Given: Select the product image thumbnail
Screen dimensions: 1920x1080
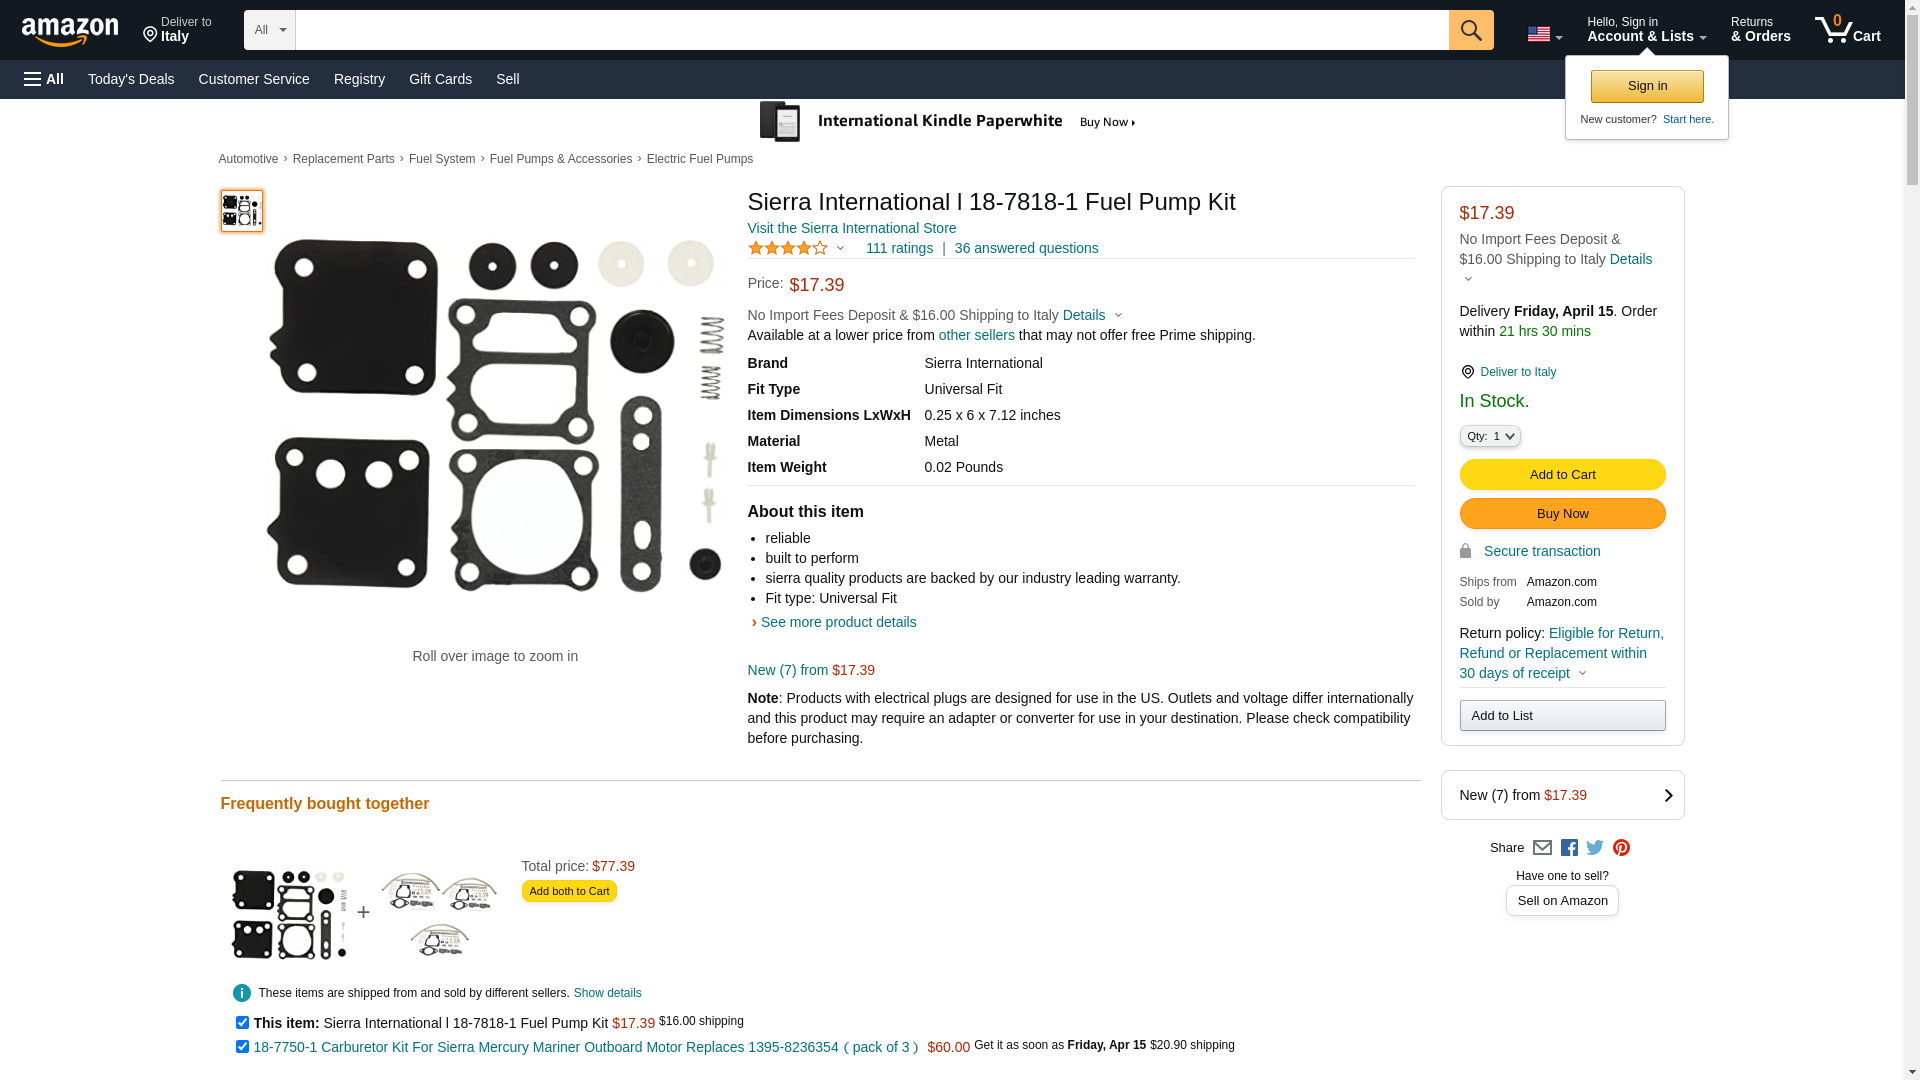Looking at the screenshot, I should tap(242, 211).
